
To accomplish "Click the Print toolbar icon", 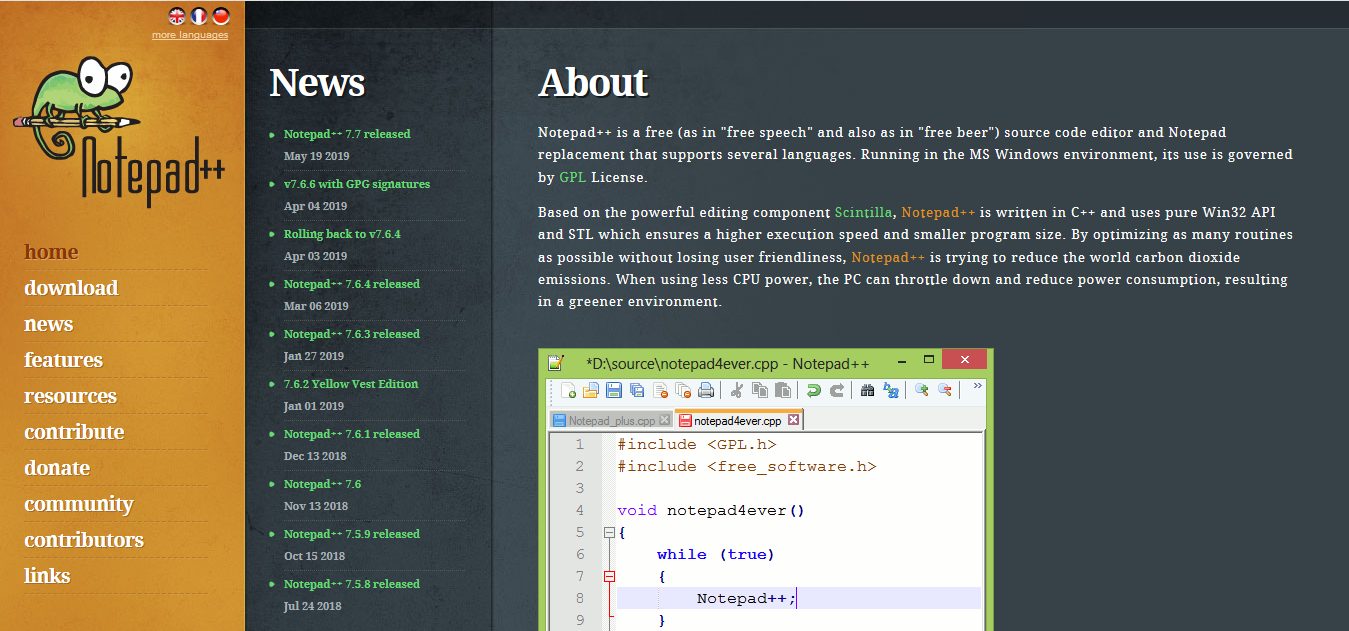I will 706,390.
